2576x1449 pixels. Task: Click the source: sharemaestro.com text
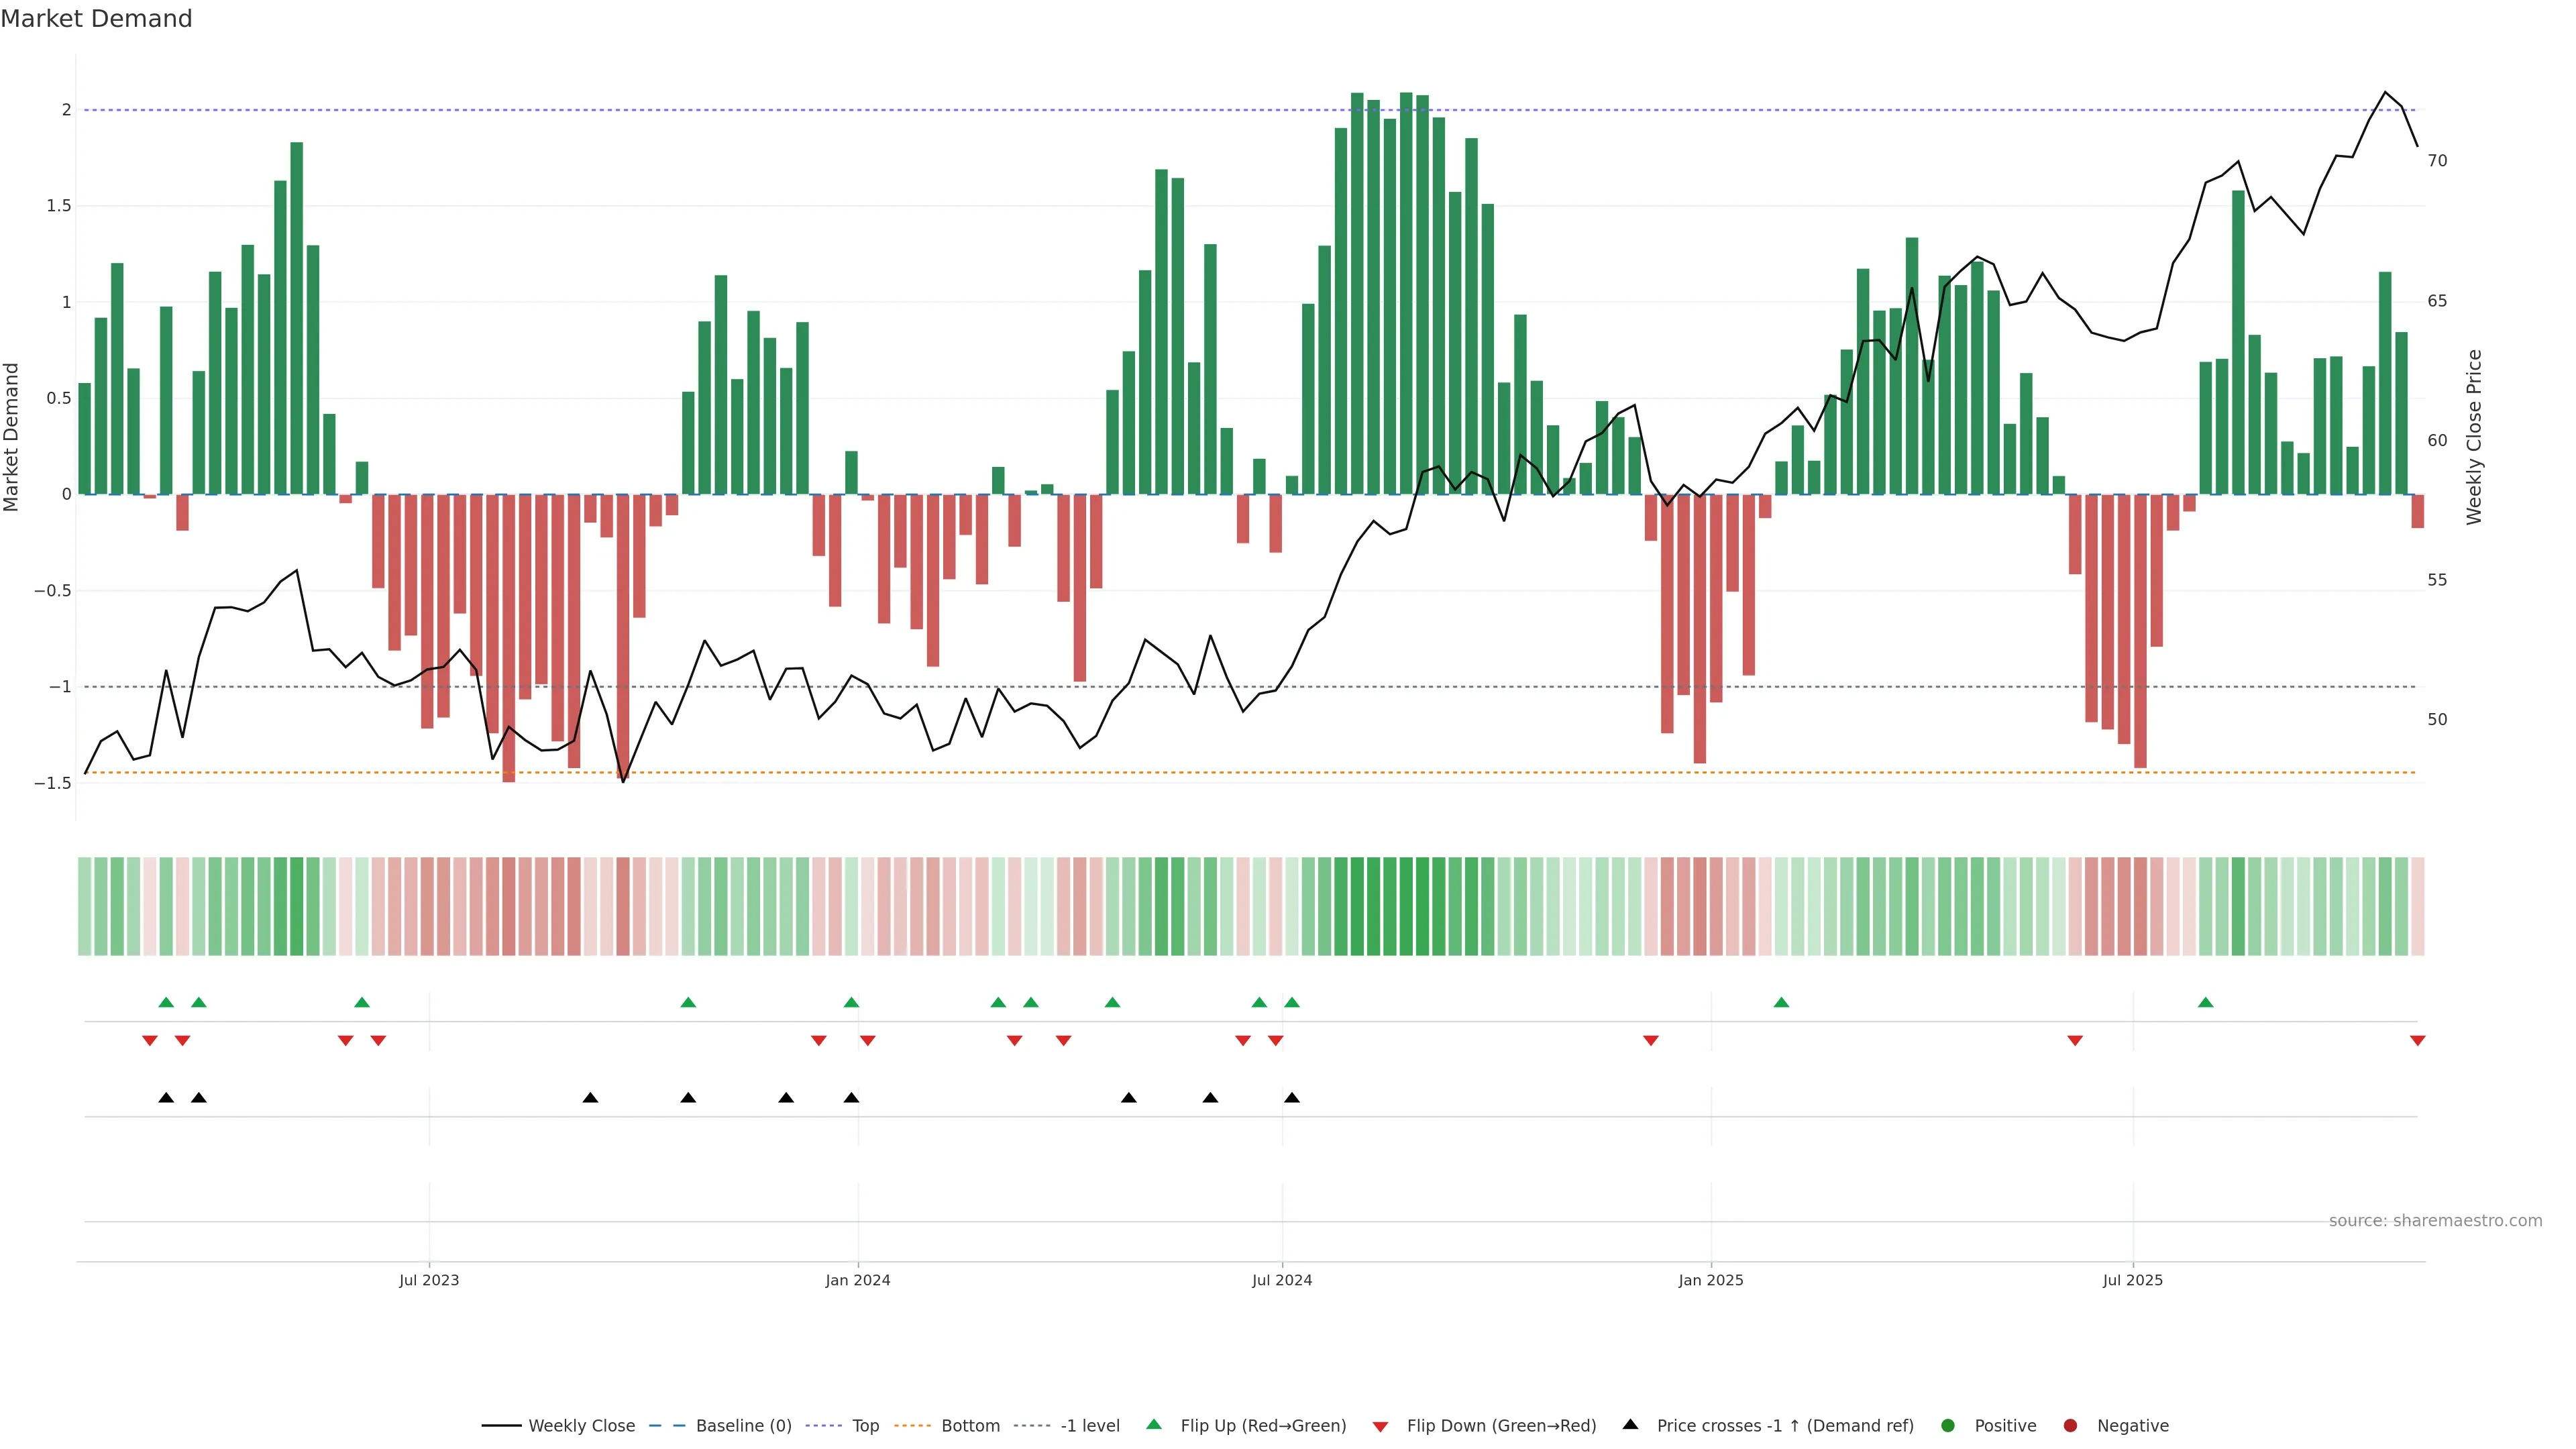[x=2435, y=1220]
